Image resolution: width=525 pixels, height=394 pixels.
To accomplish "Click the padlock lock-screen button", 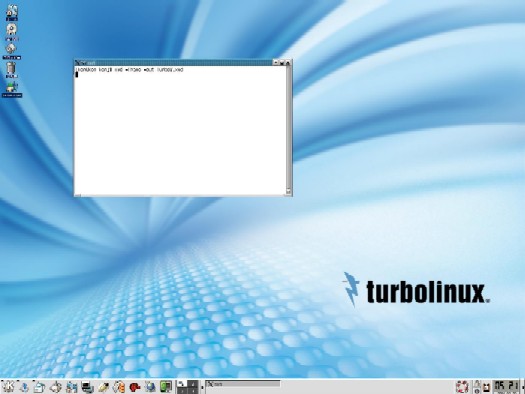I will point(477,384).
